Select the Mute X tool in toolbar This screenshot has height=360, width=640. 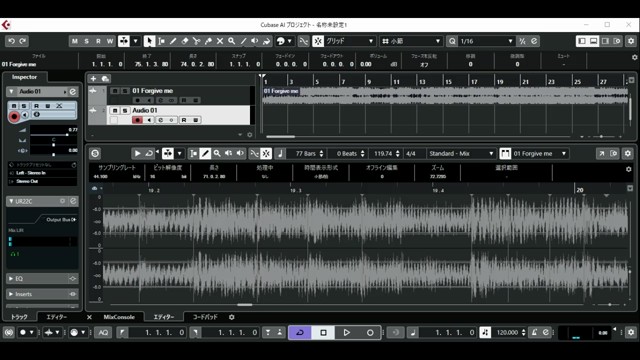coord(220,41)
